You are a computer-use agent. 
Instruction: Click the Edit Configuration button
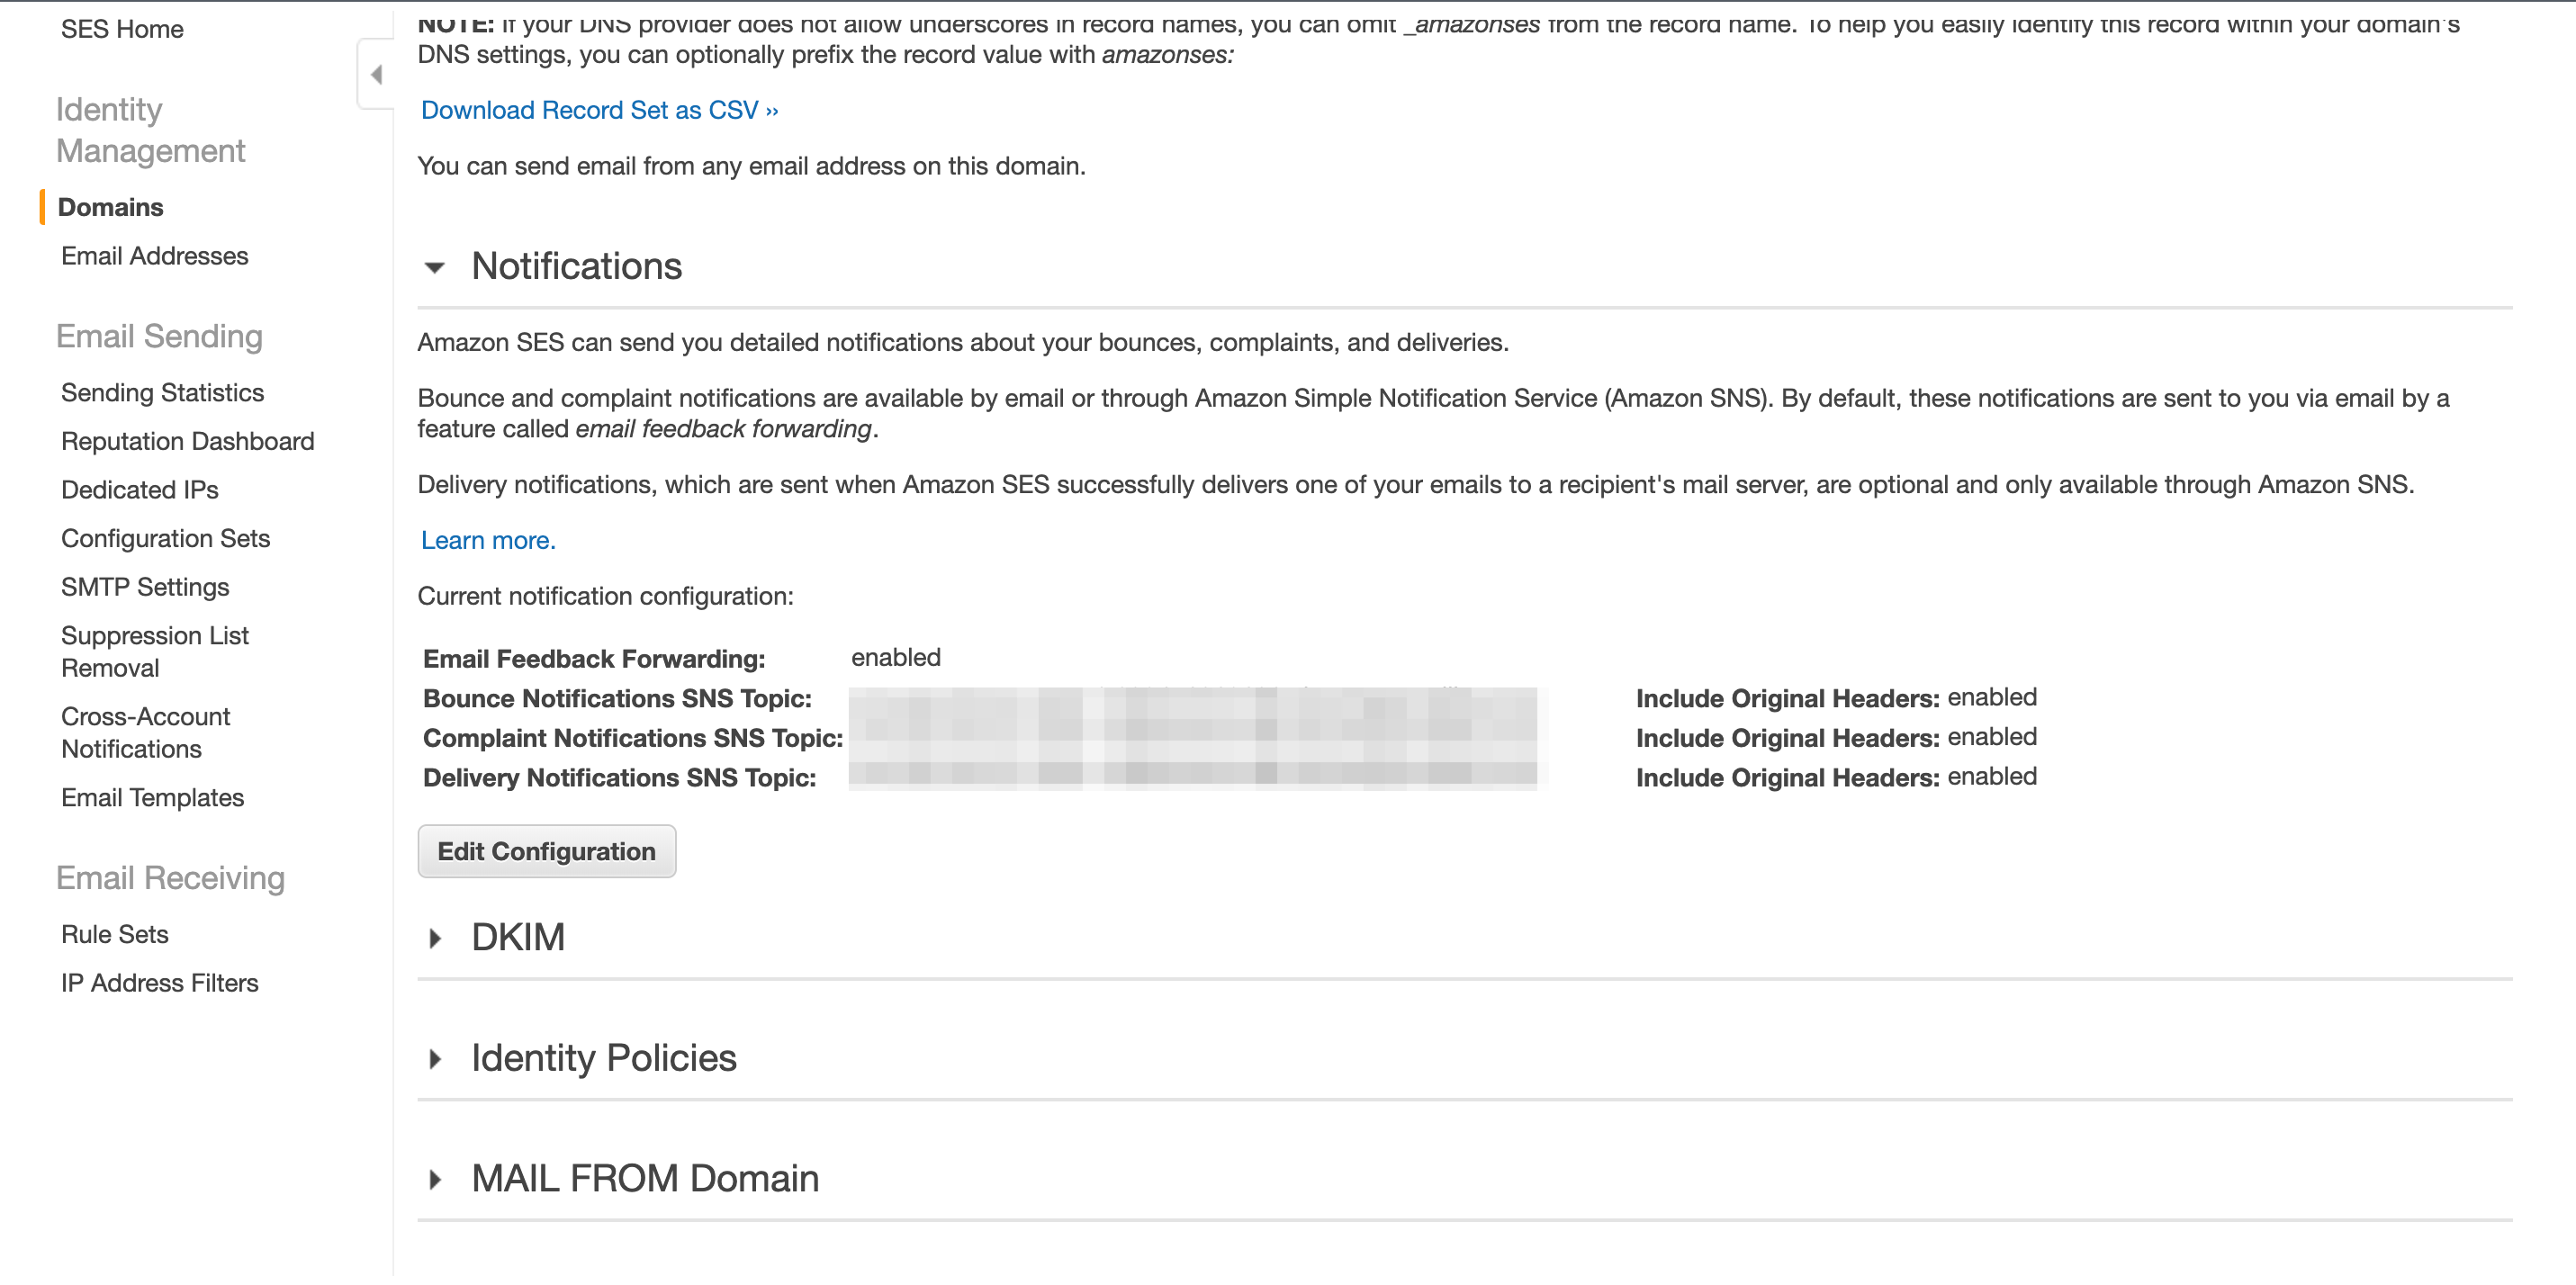pyautogui.click(x=545, y=851)
